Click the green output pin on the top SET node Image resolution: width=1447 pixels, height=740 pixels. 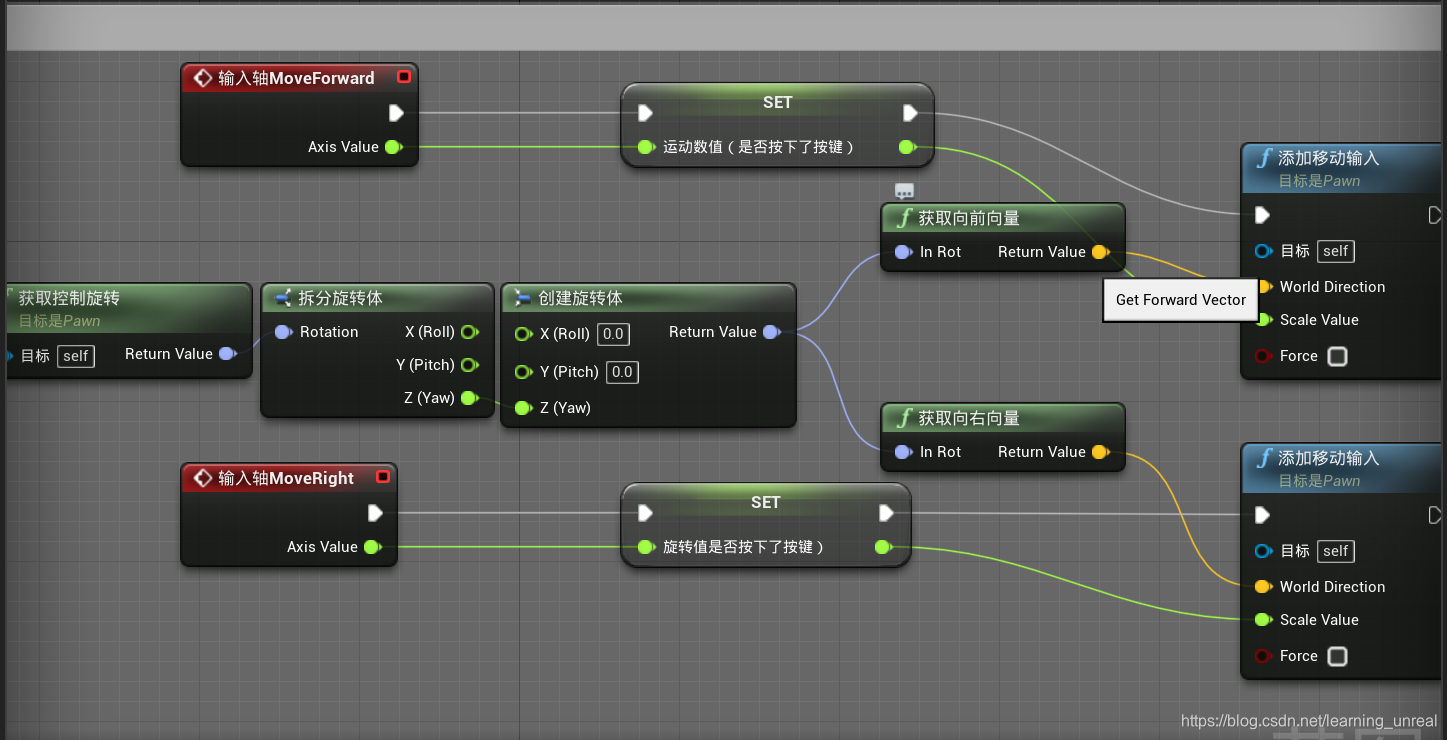pyautogui.click(x=907, y=147)
